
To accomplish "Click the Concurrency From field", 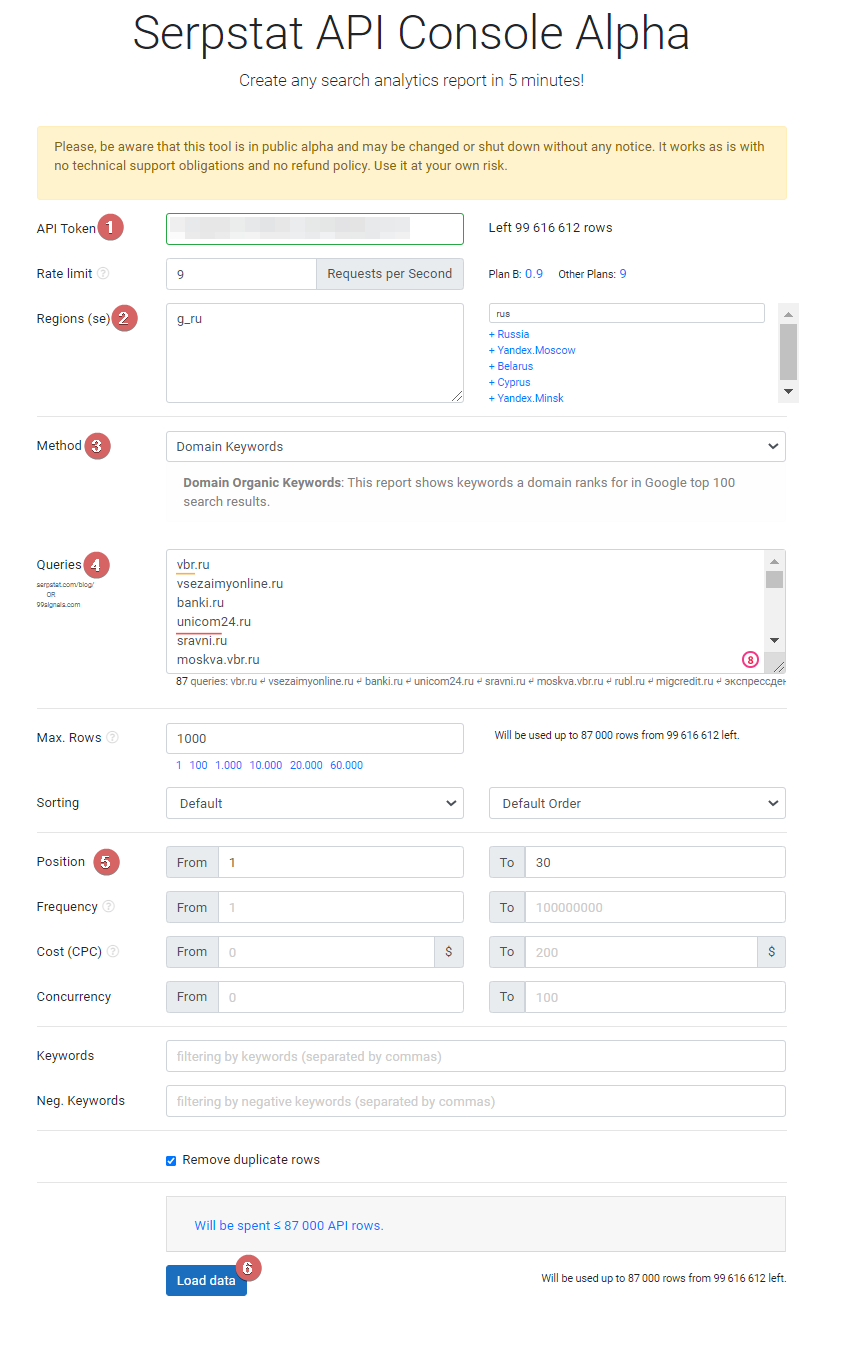I will coord(341,997).
